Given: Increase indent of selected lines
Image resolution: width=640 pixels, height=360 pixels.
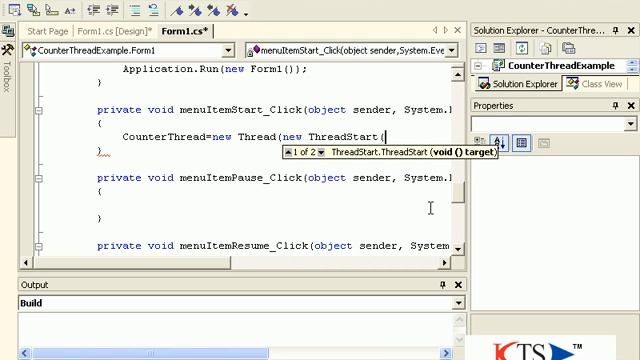Looking at the screenshot, I should 112,10.
